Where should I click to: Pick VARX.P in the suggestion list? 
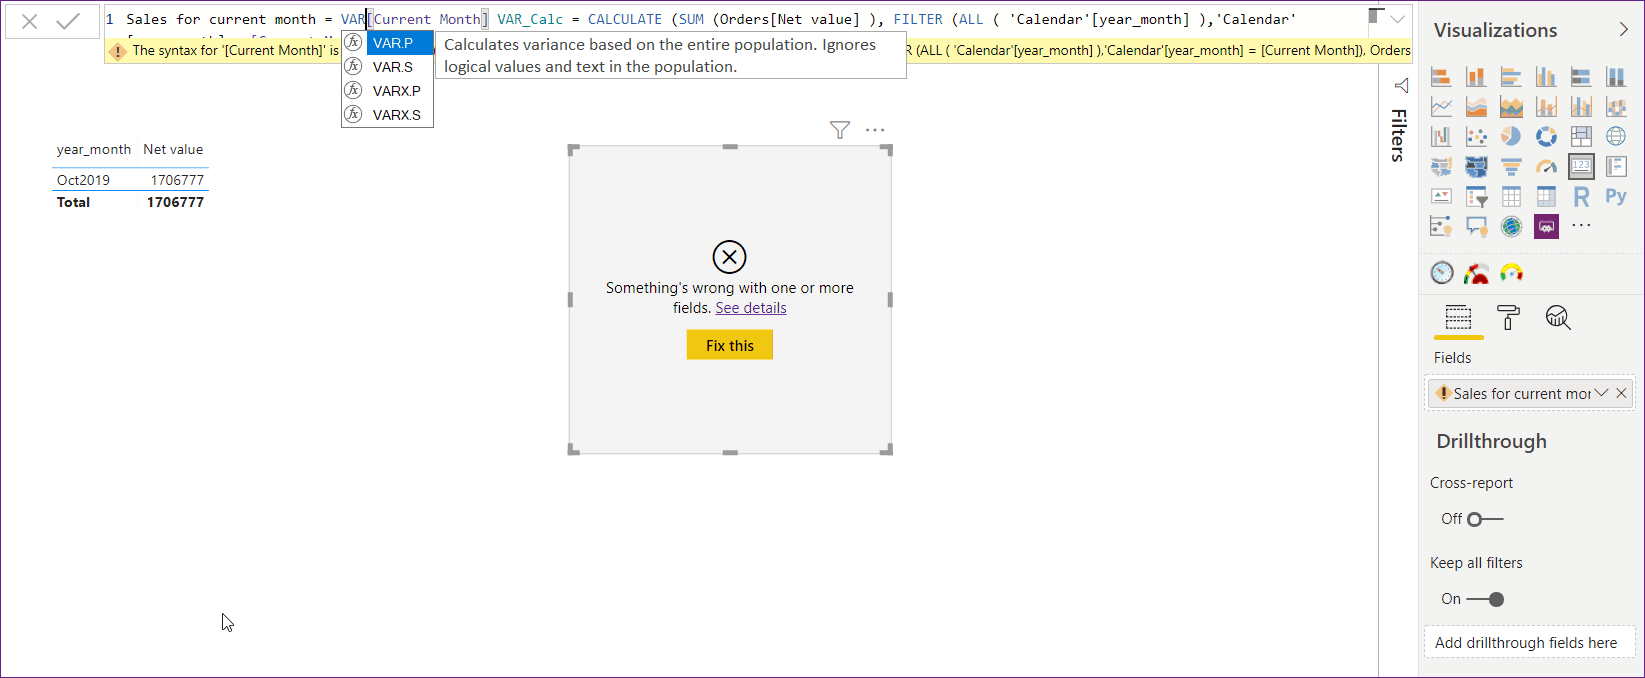(396, 91)
